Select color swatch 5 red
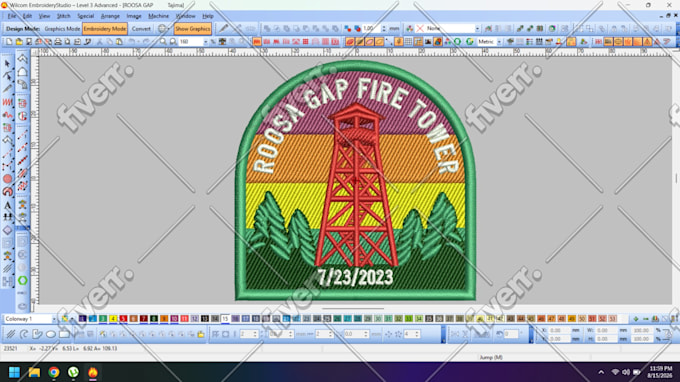680x382 pixels. click(x=123, y=319)
